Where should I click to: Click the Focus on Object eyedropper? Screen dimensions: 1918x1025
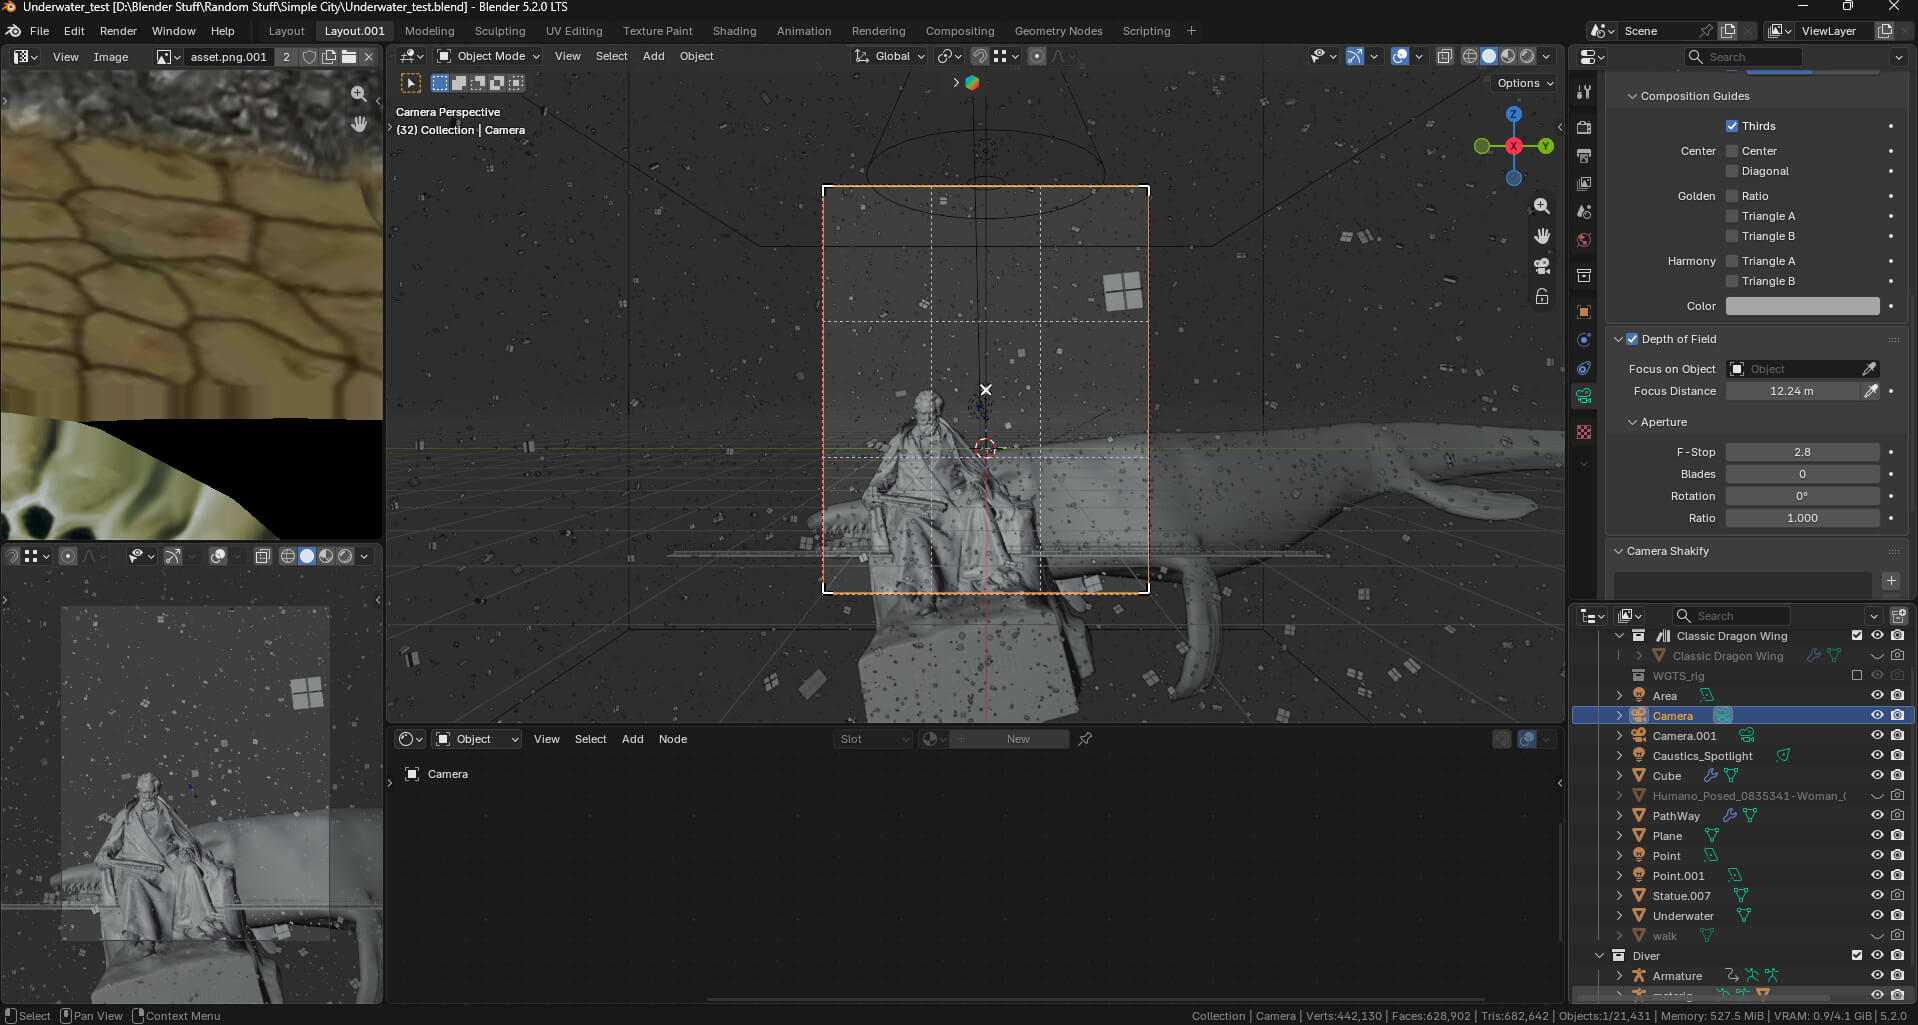point(1869,369)
